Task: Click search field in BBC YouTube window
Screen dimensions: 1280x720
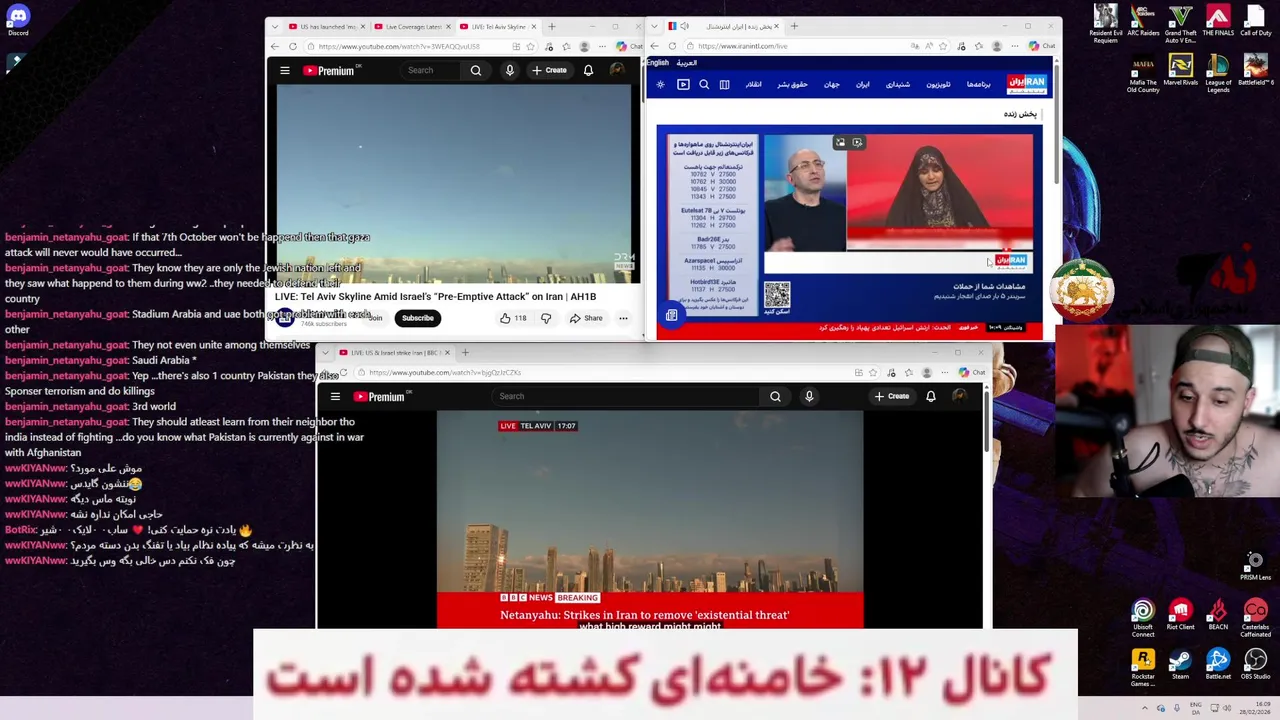Action: click(628, 396)
